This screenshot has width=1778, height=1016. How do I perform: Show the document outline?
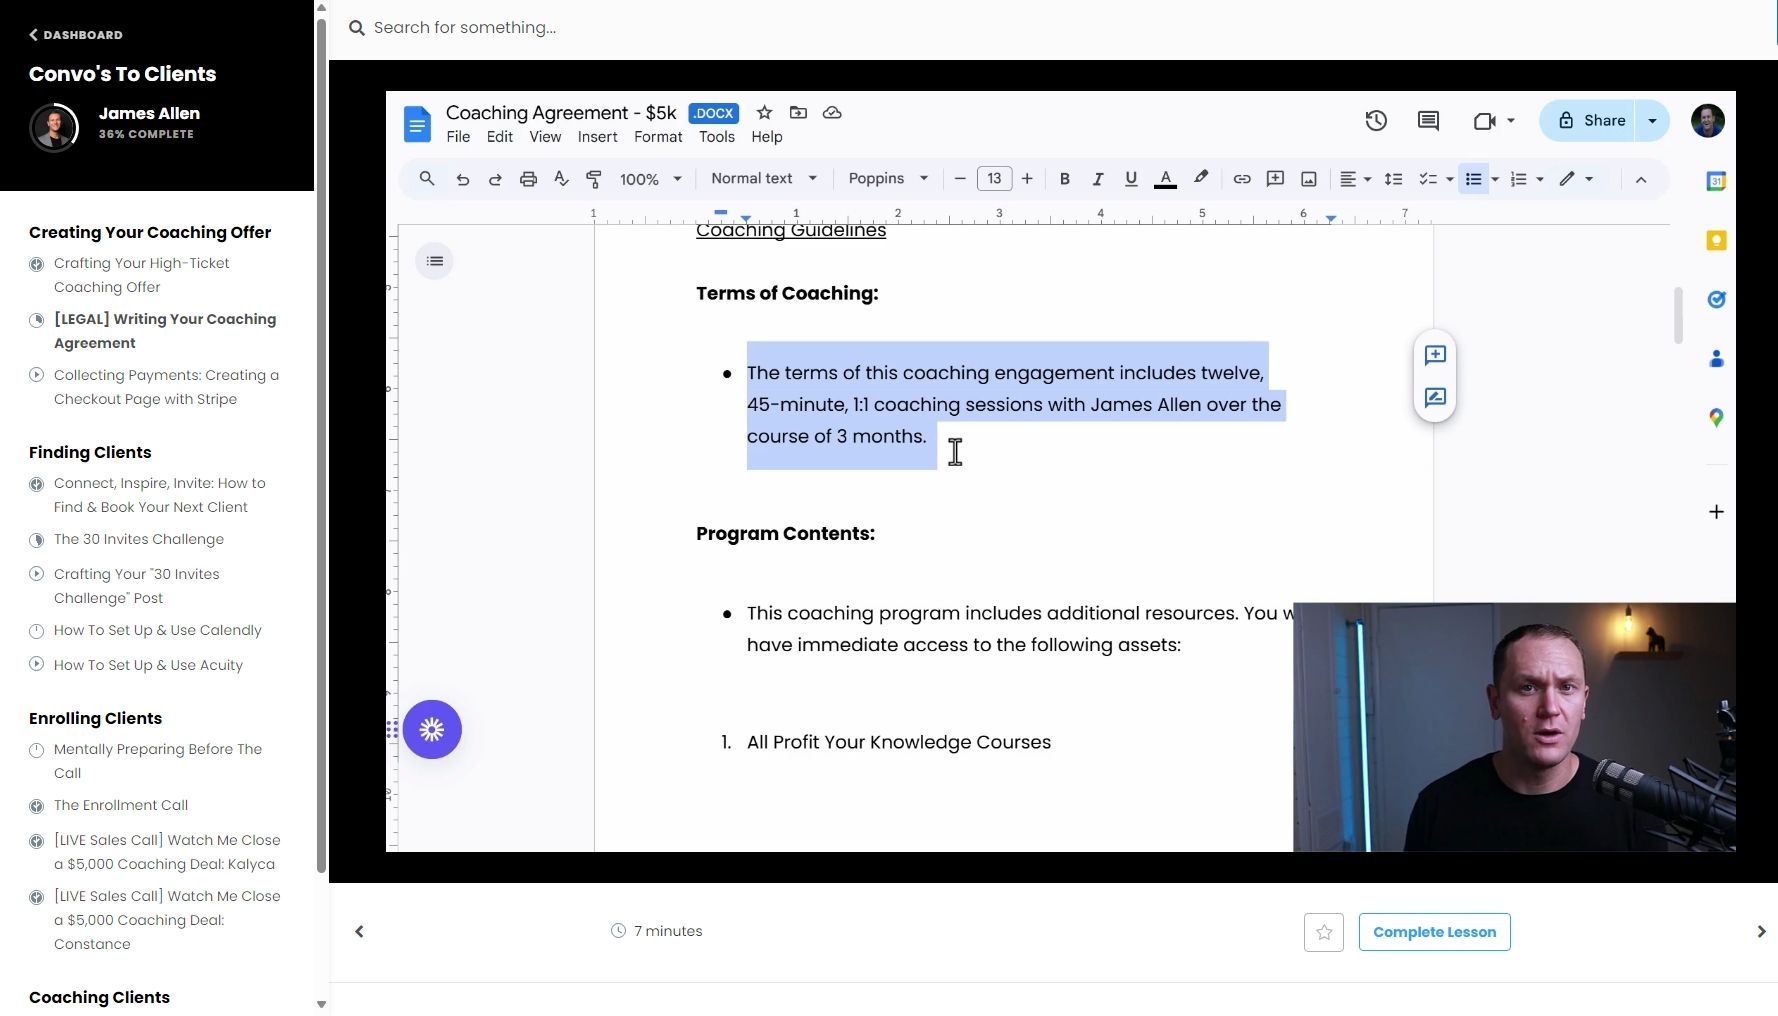point(434,261)
